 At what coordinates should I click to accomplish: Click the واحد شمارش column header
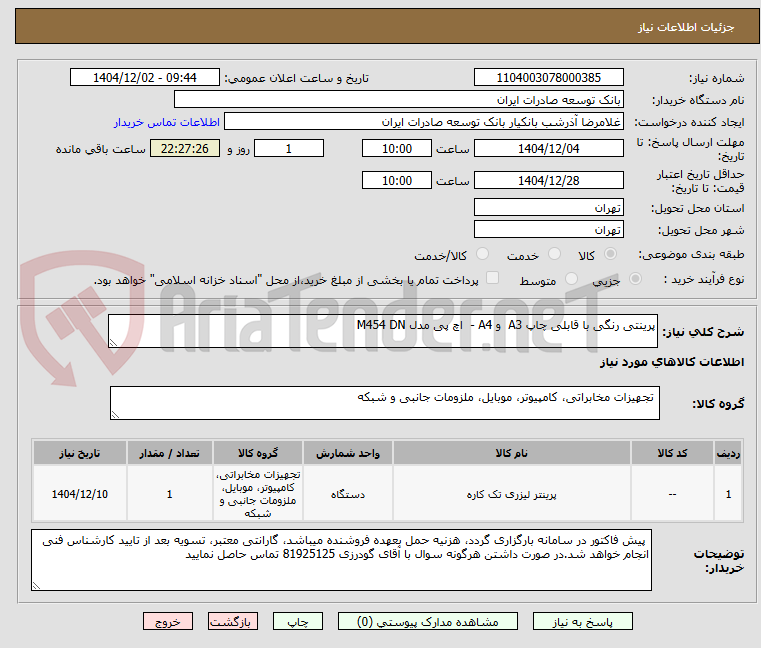347,453
